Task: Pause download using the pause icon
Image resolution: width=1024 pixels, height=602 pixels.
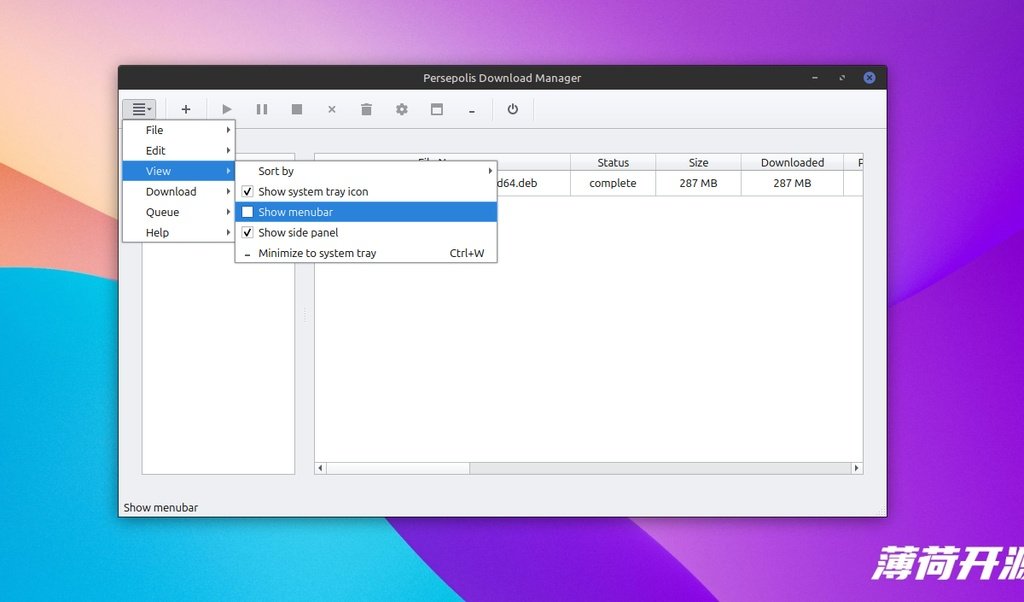Action: coord(262,109)
